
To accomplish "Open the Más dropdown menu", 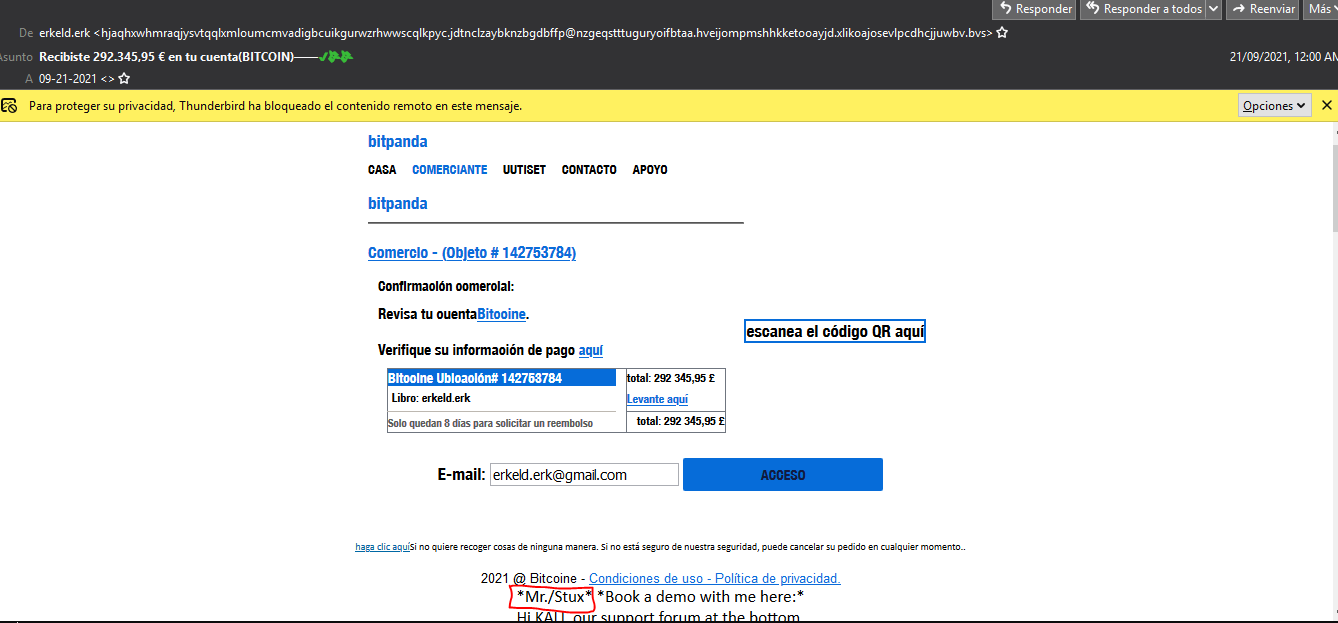I will pyautogui.click(x=1321, y=9).
